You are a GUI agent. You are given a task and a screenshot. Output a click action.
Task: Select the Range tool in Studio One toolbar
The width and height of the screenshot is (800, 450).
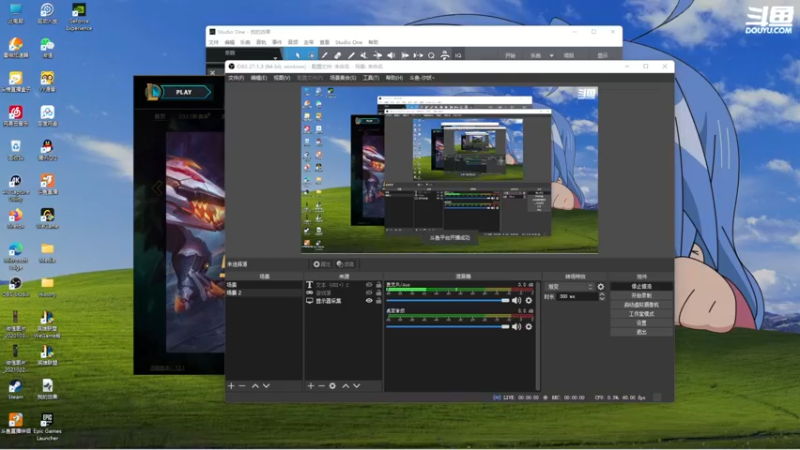[x=311, y=55]
